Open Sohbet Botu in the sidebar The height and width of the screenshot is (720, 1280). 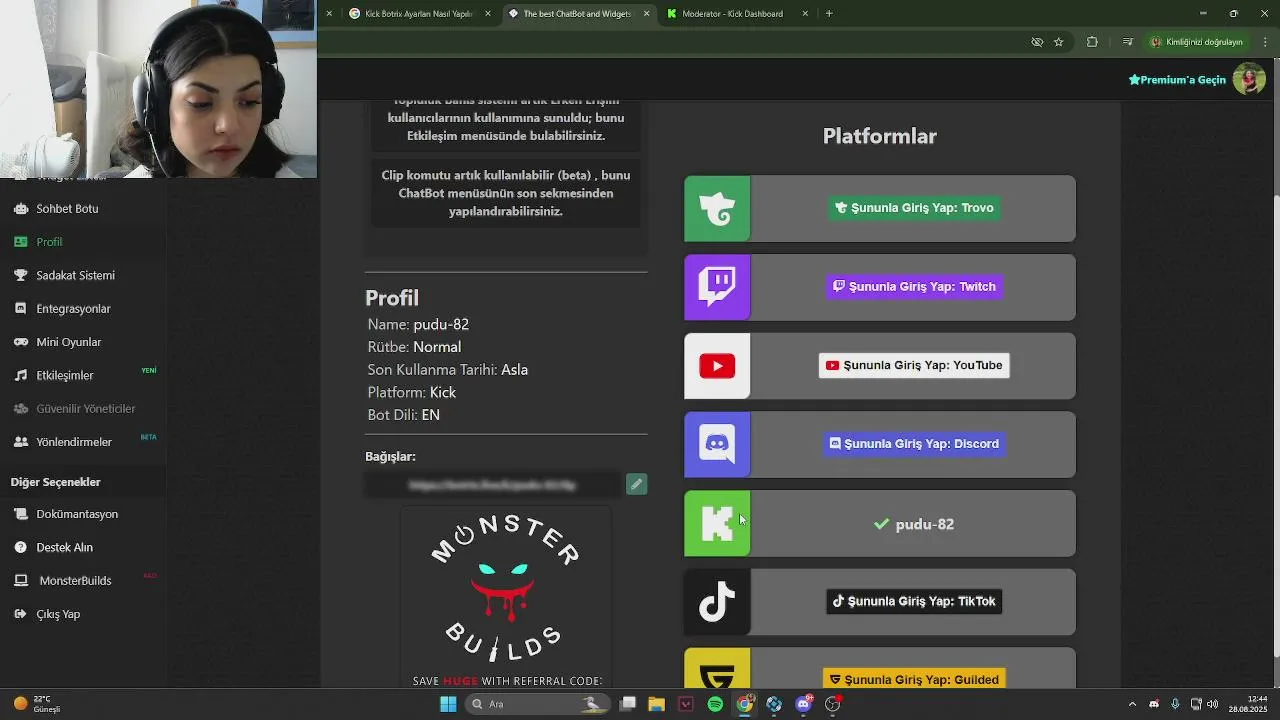pyautogui.click(x=67, y=209)
